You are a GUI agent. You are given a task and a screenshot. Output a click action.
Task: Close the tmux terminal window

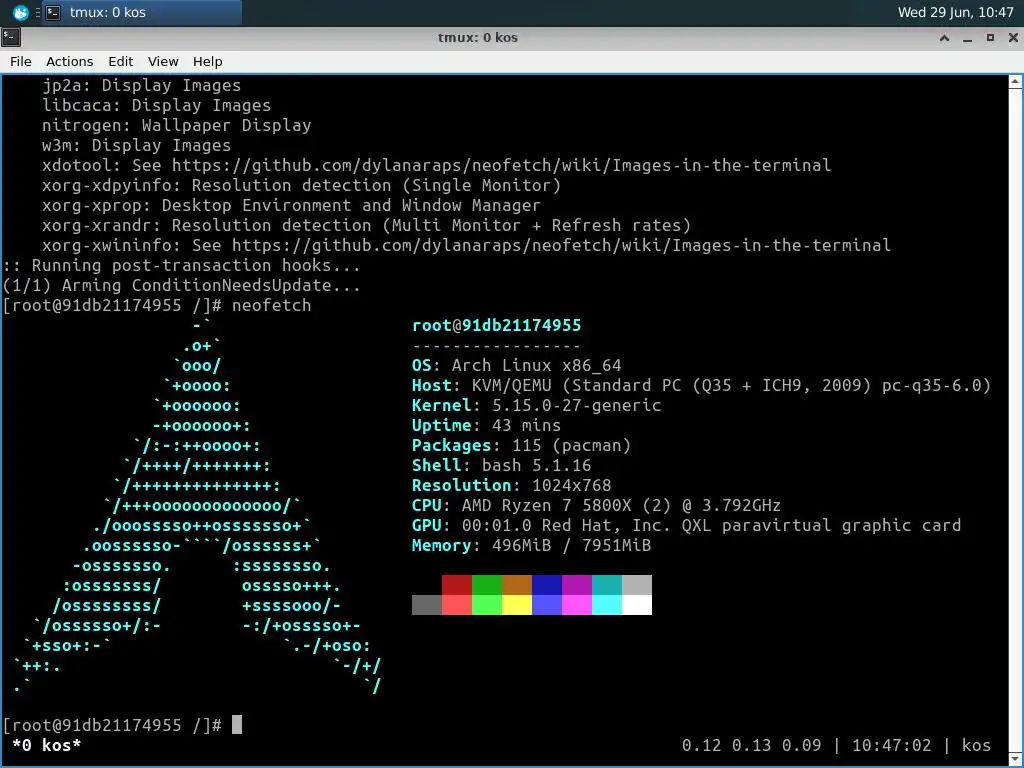[1013, 38]
